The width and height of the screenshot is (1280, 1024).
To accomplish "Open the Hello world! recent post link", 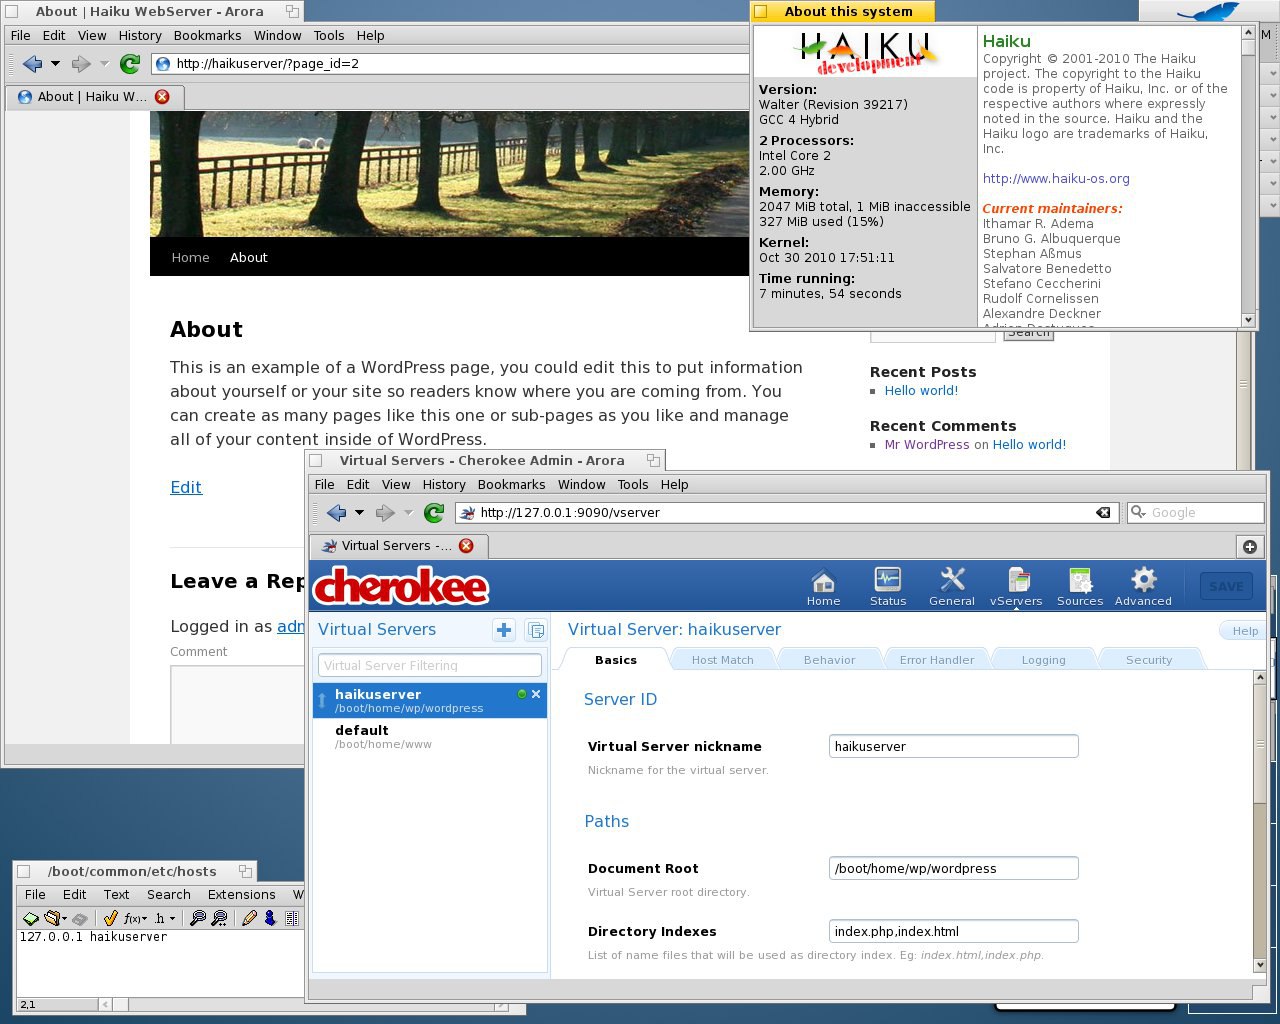I will pos(921,391).
